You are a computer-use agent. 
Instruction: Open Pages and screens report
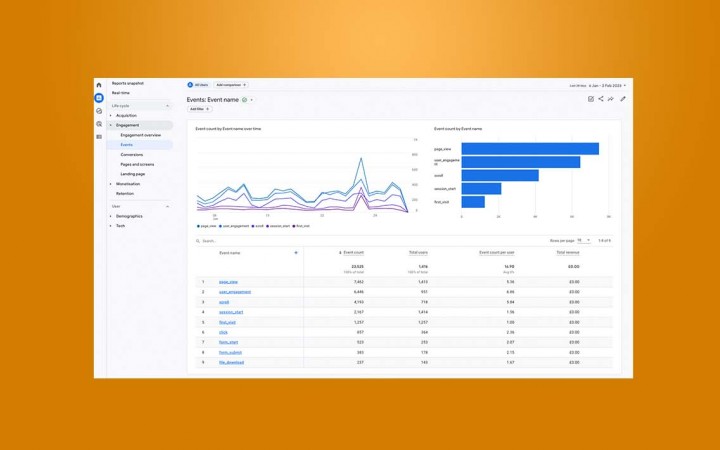click(x=138, y=164)
